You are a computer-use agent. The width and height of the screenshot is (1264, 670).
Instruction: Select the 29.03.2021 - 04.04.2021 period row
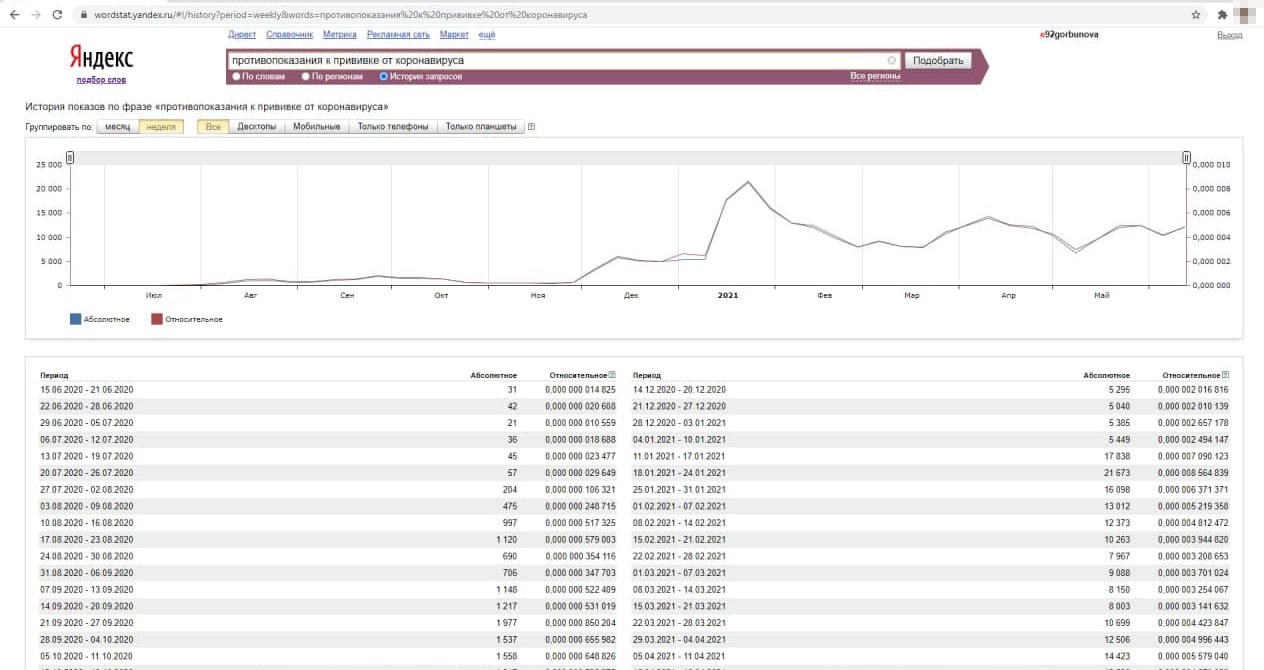point(931,640)
